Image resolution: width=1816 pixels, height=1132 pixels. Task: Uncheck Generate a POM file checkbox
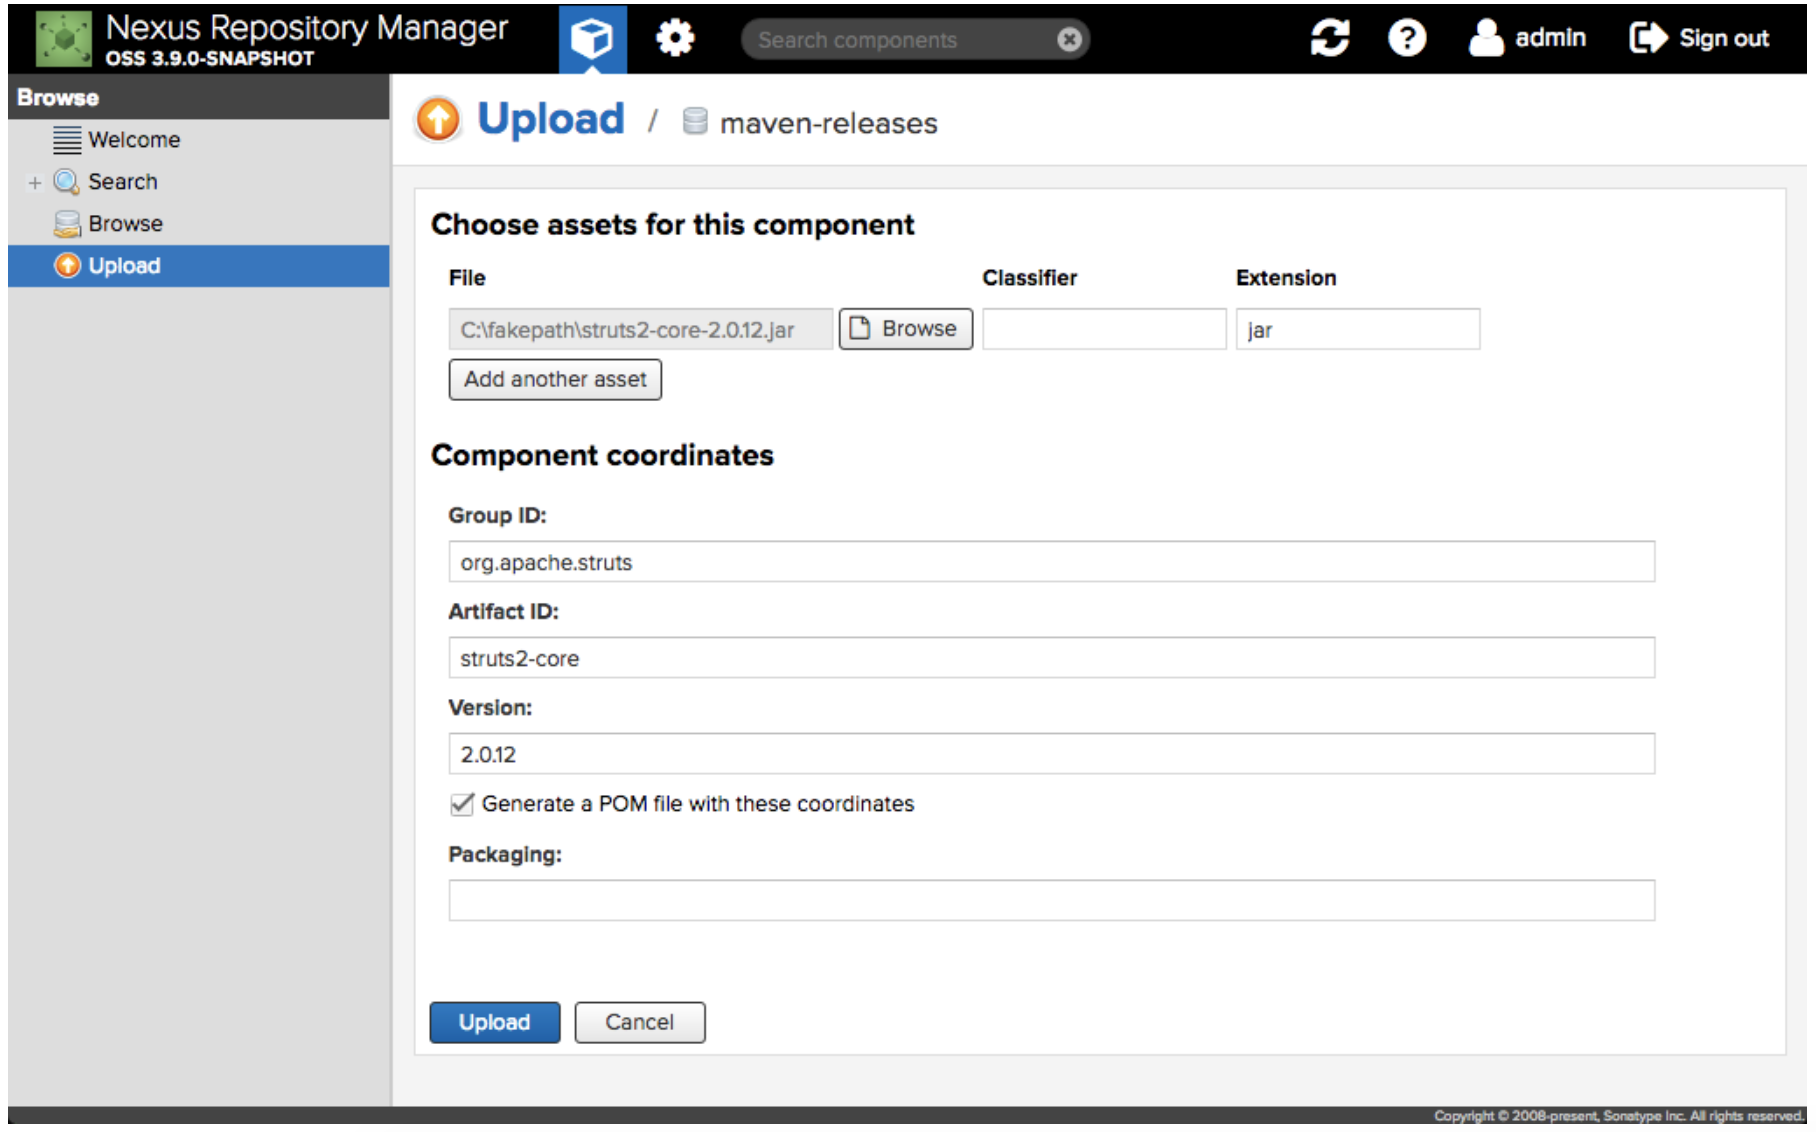(461, 804)
